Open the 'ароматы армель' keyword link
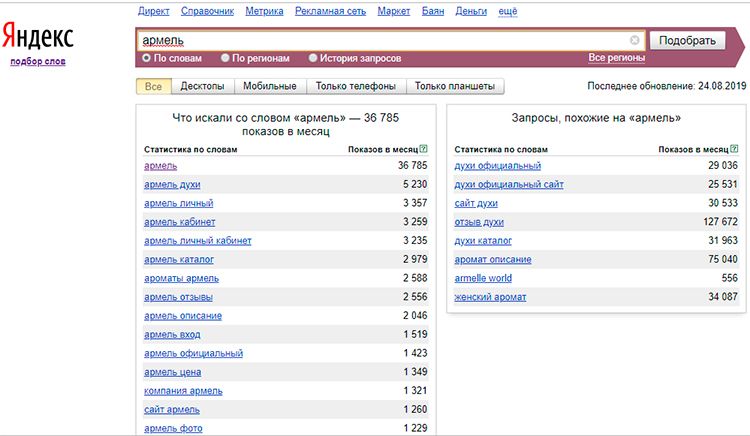The height and width of the screenshot is (436, 750). tap(181, 278)
